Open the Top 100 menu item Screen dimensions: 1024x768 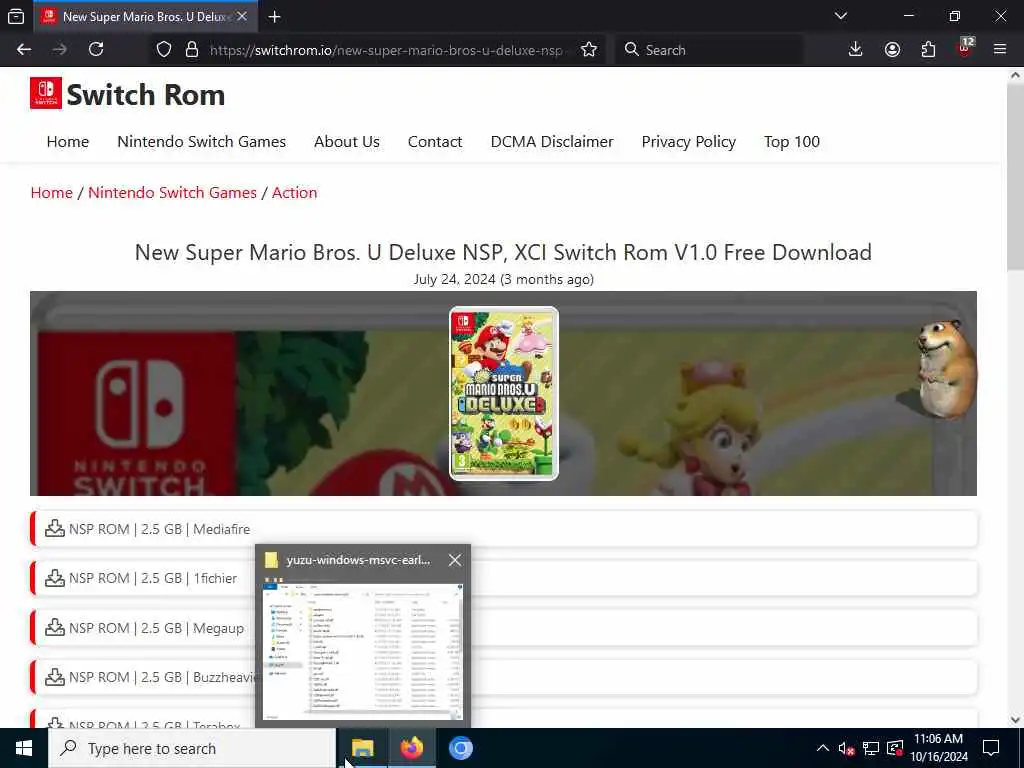tap(792, 142)
